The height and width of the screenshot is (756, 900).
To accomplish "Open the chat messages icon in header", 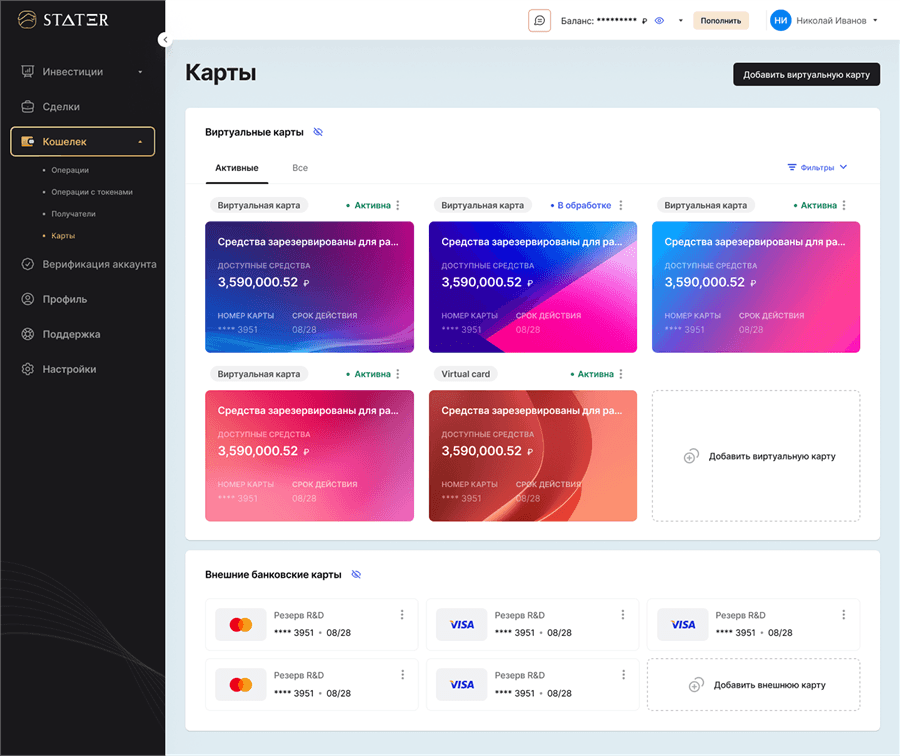I will 539,21.
